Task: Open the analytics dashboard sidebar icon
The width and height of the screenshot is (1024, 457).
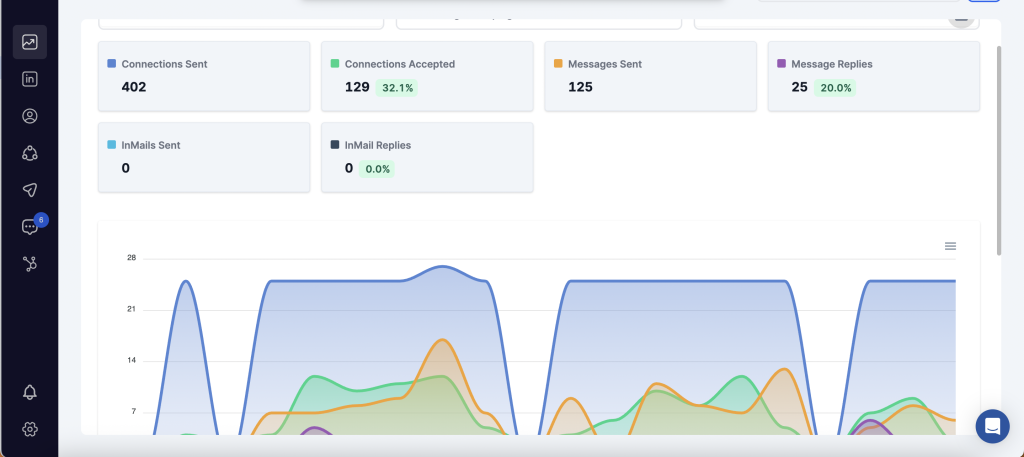Action: click(x=30, y=42)
